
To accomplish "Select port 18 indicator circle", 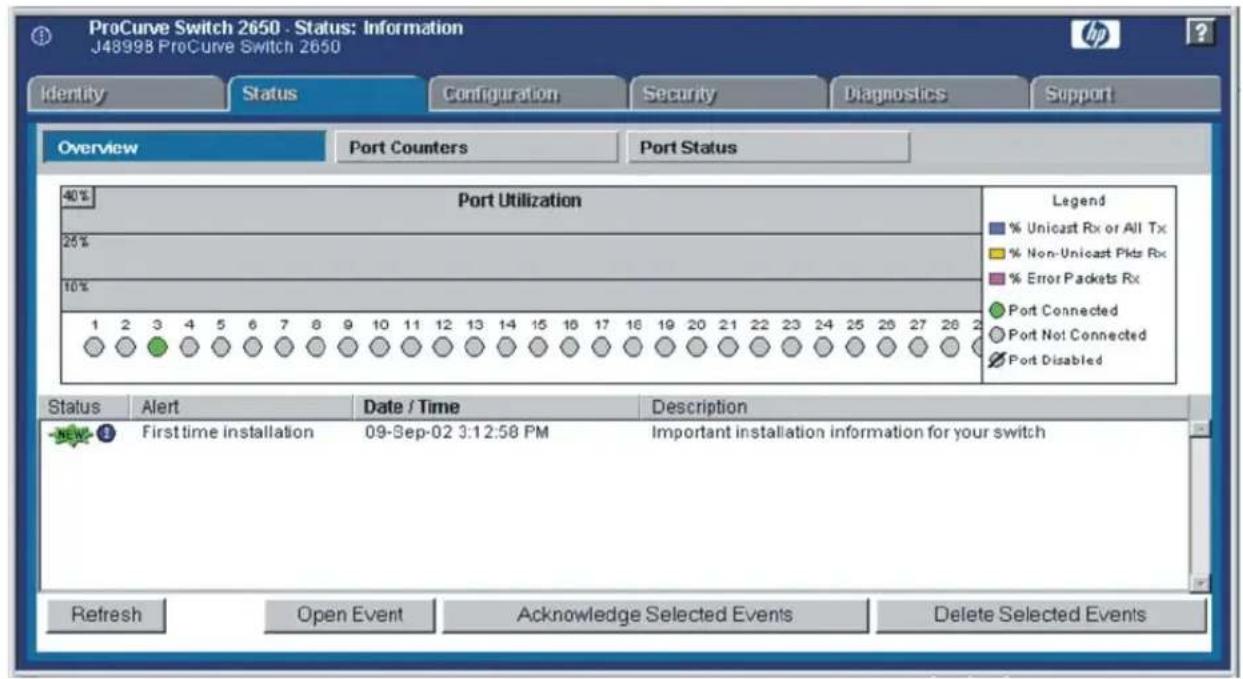I will [633, 347].
